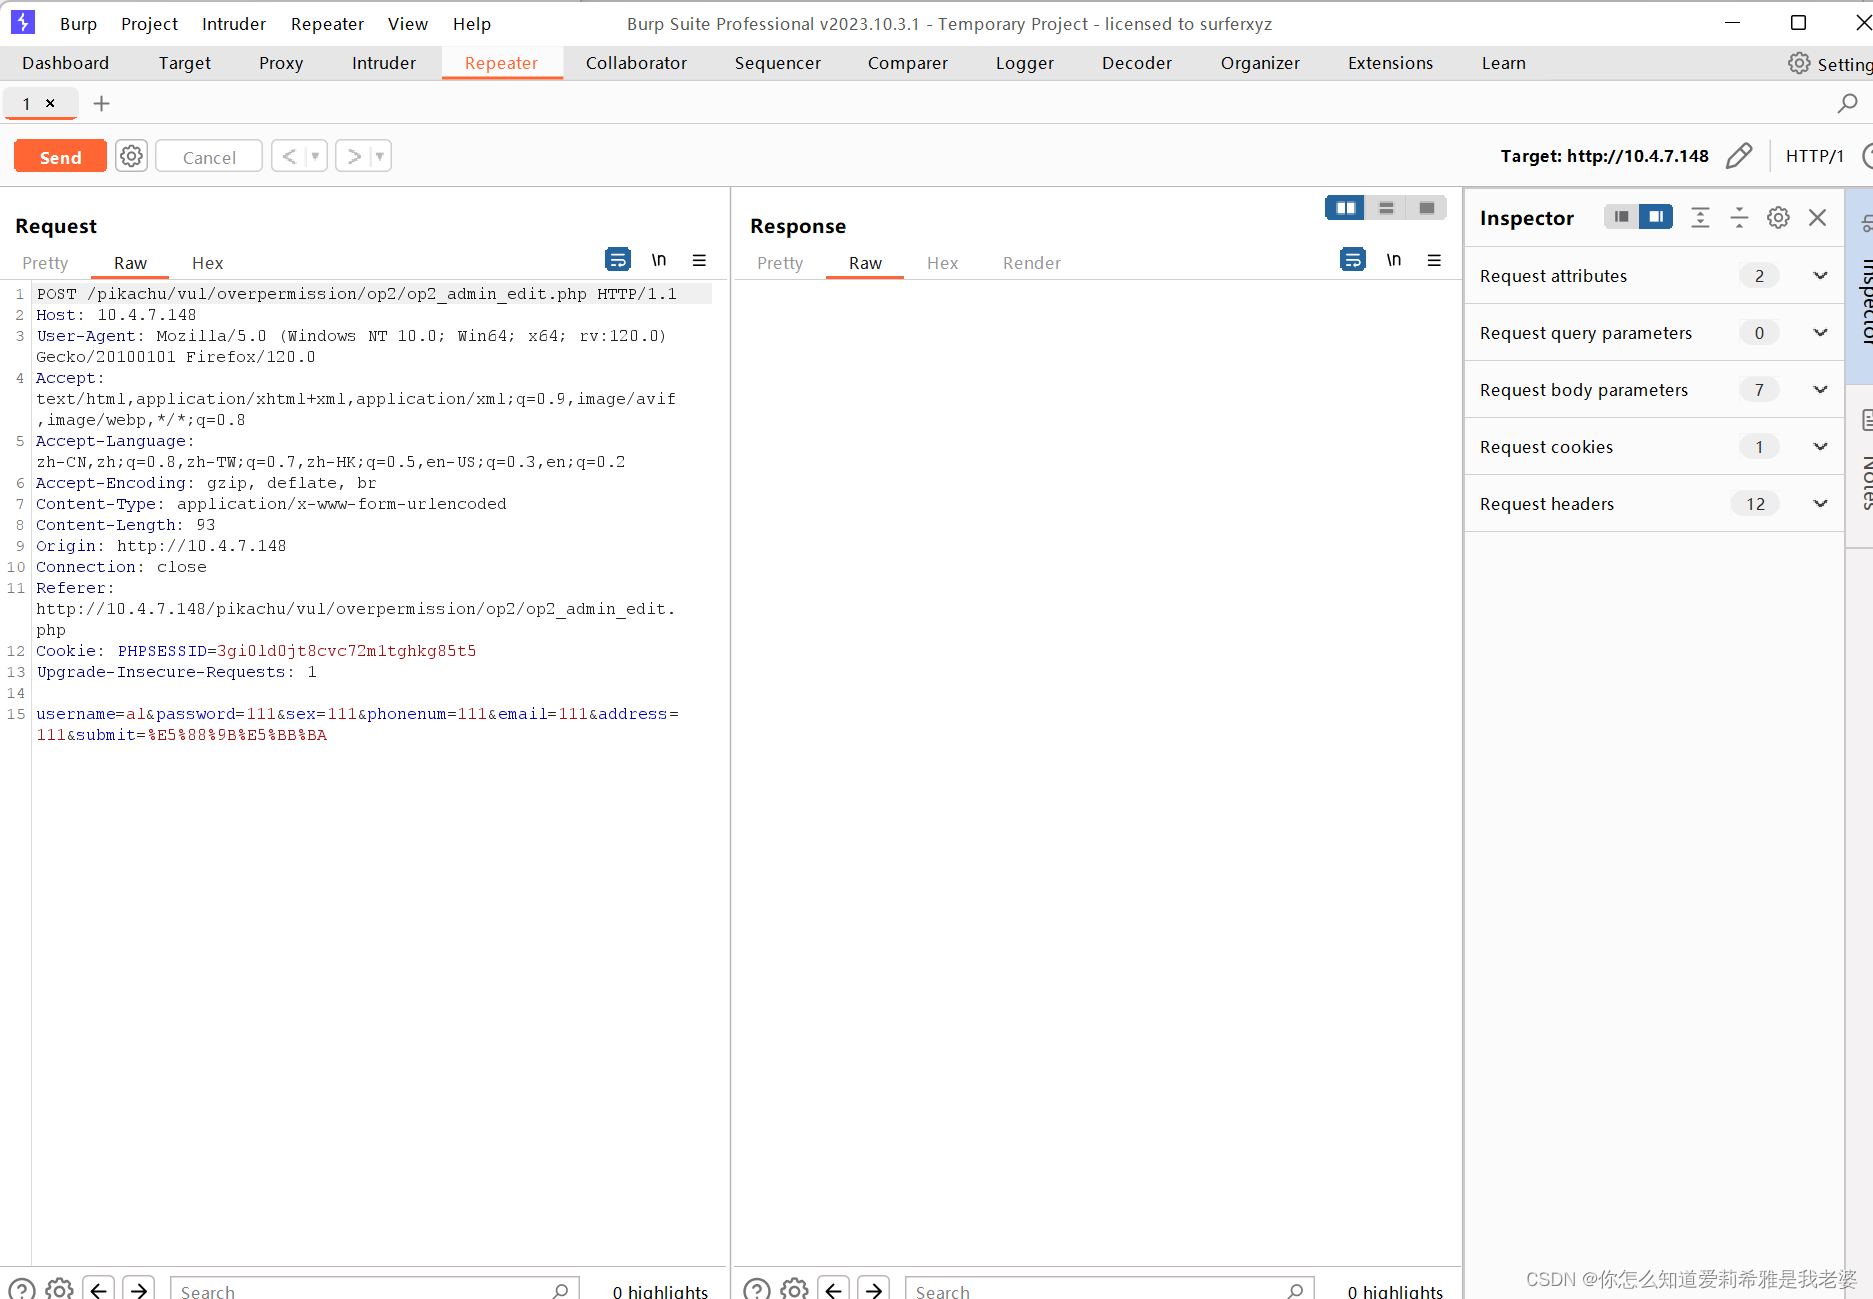Switch to the Decoder tab
This screenshot has width=1873, height=1299.
coord(1136,63)
